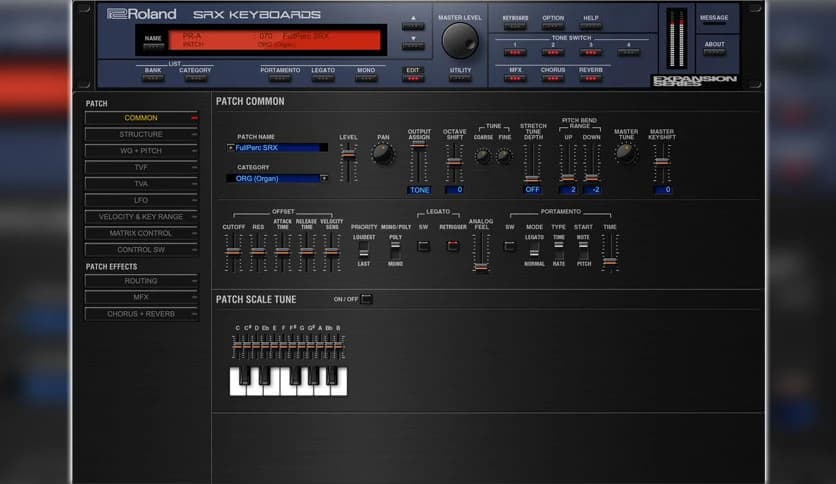Open the Bank list
Image resolution: width=836 pixels, height=484 pixels.
[x=152, y=78]
